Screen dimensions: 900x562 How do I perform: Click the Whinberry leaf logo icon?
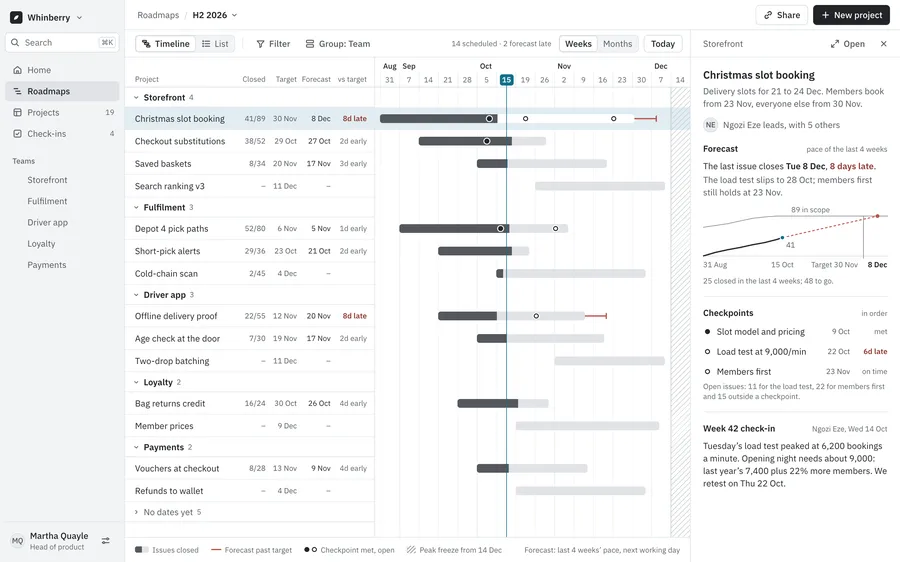(16, 17)
